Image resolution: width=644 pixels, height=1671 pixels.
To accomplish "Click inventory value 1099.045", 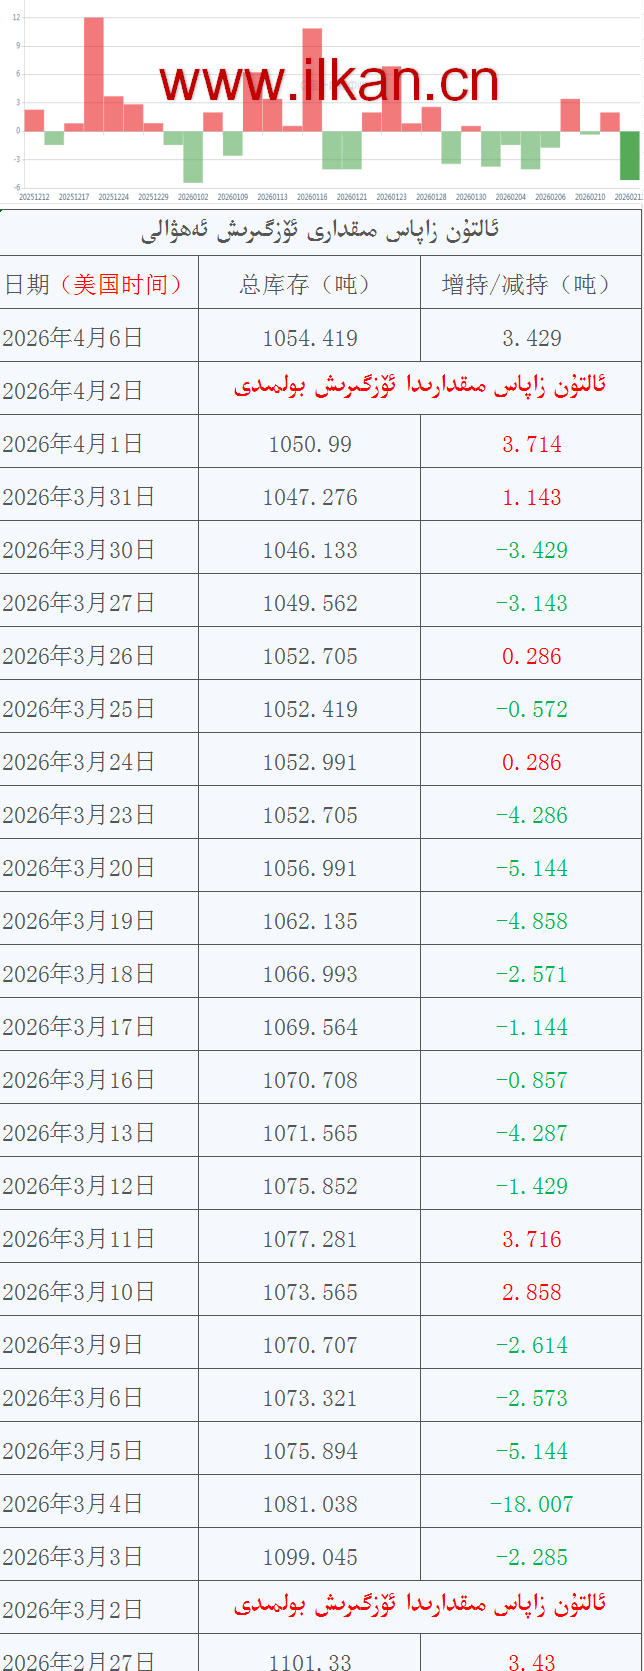I will [310, 1557].
